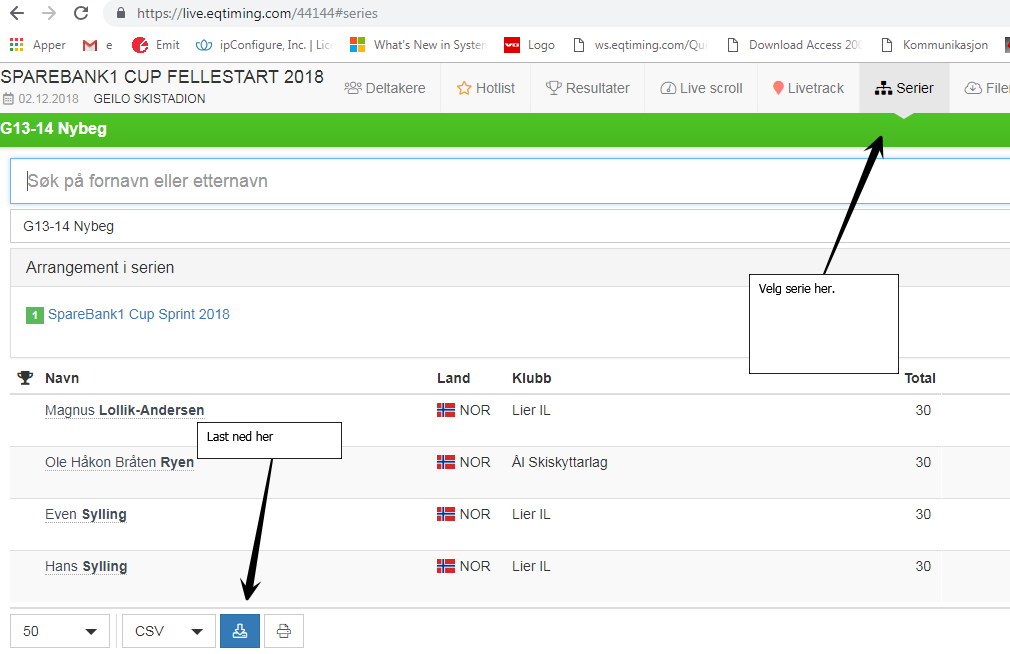Open ws.eqtiming.com bookmark

click(640, 44)
